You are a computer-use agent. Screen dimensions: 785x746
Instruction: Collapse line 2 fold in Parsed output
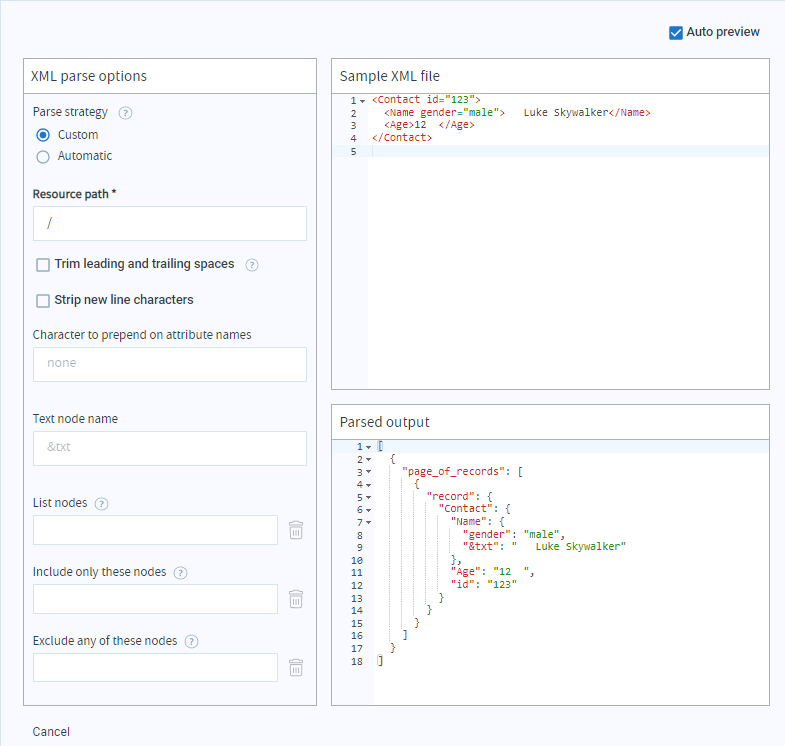(368, 460)
